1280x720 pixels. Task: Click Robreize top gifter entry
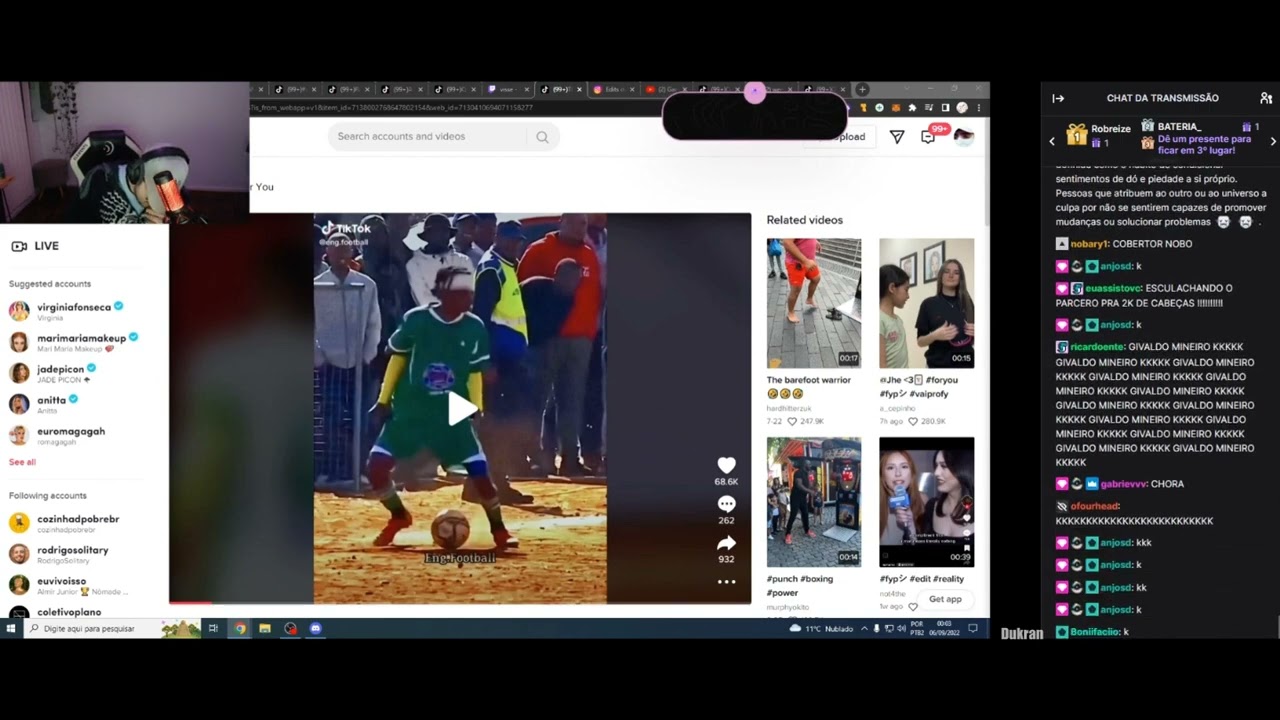click(1098, 135)
